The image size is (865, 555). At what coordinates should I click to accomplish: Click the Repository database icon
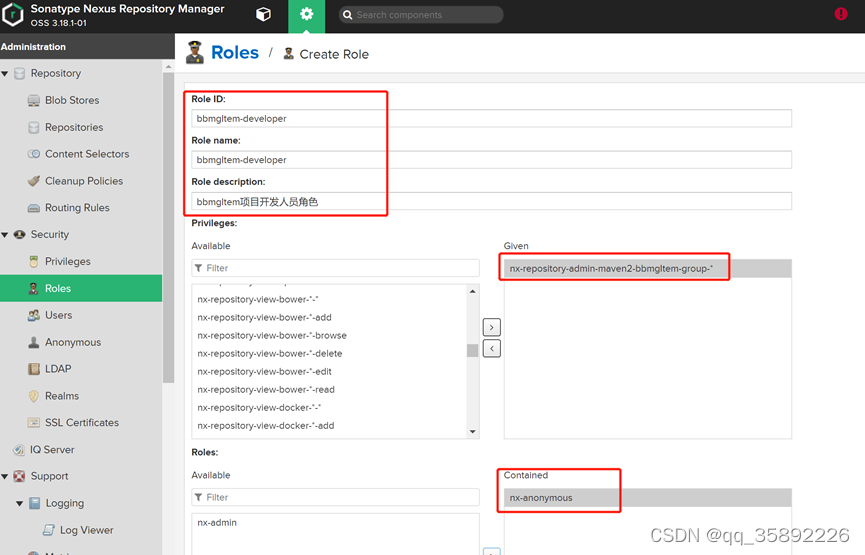point(20,73)
